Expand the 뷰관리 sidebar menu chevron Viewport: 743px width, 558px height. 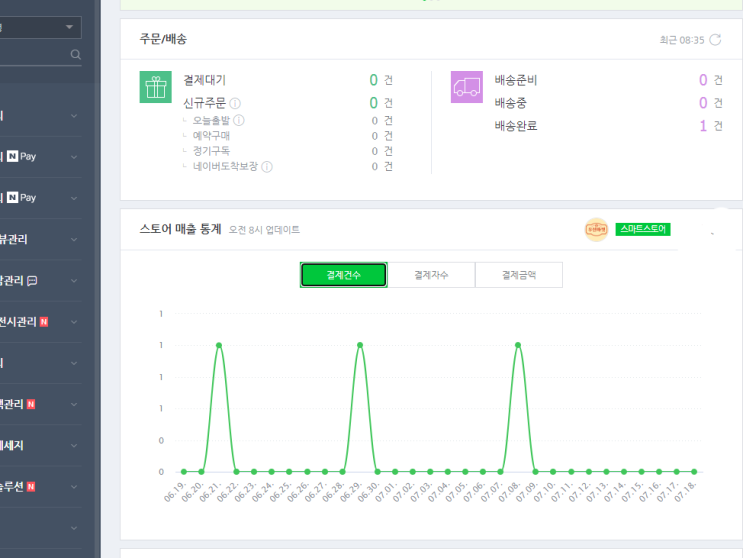coord(74,240)
